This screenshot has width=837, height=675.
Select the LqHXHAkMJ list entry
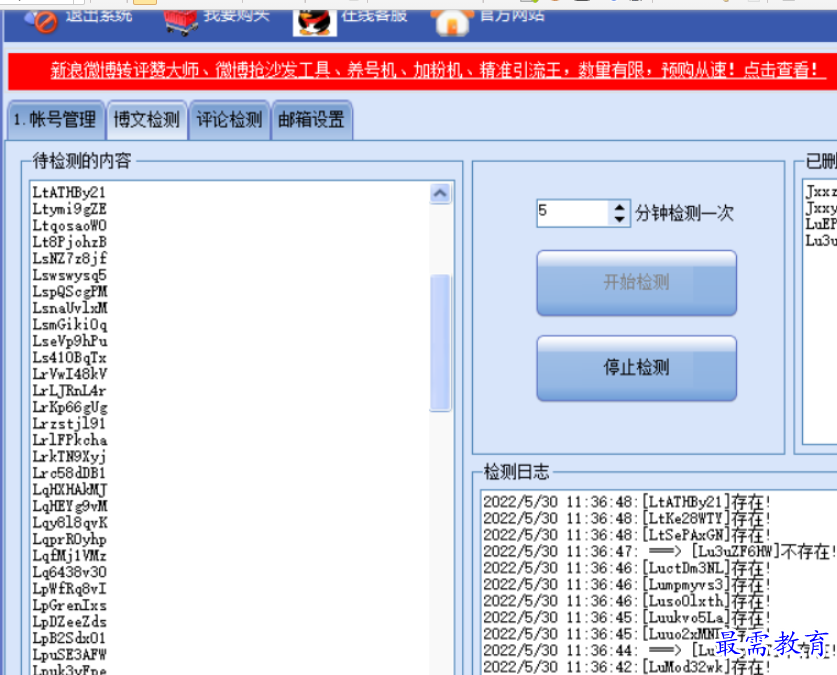(70, 490)
